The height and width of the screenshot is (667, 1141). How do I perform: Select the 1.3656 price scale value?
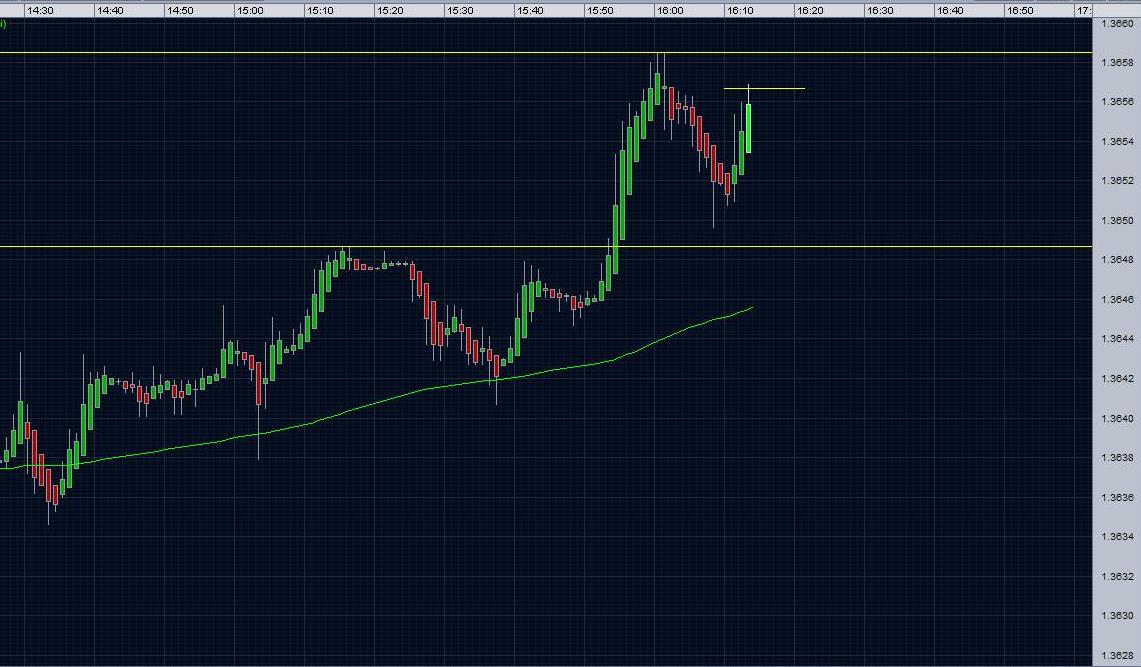1117,102
